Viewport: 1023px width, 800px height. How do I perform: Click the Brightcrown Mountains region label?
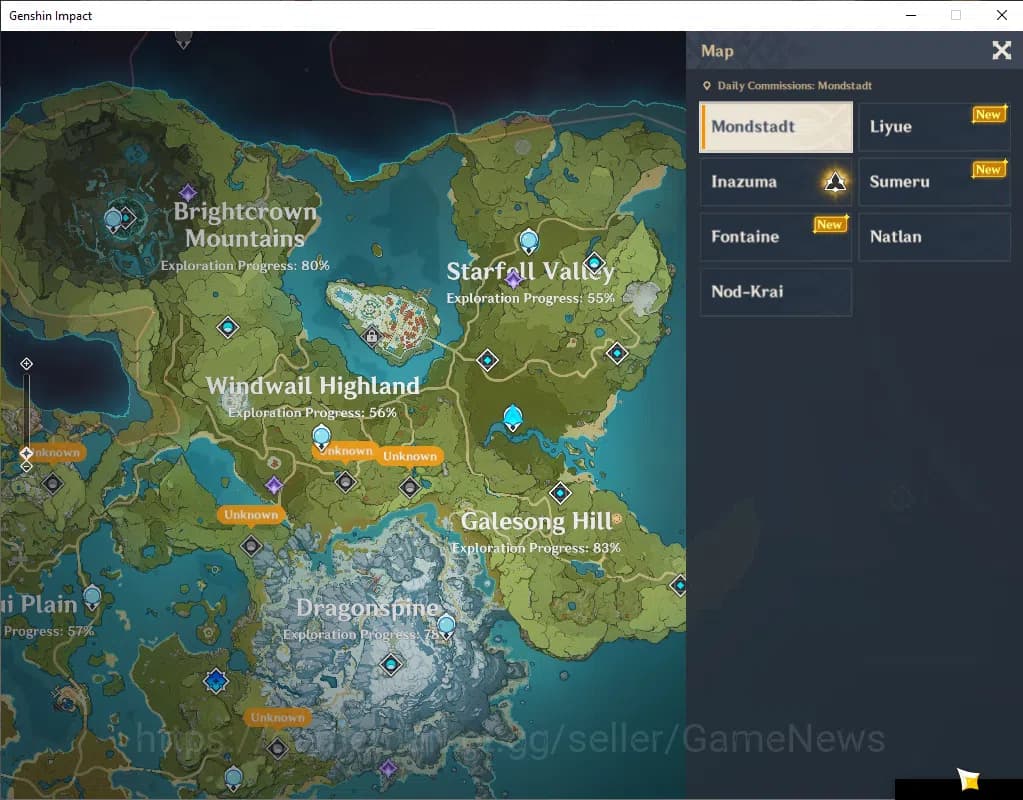(245, 225)
